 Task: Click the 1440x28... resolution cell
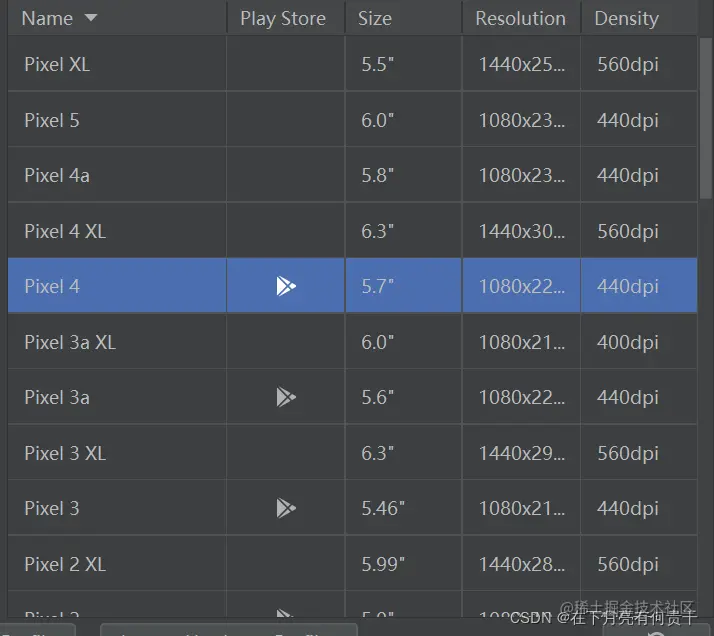[x=521, y=565]
